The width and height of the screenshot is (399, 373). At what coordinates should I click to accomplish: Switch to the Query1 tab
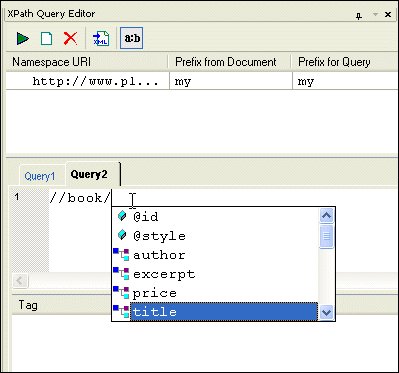(x=40, y=176)
